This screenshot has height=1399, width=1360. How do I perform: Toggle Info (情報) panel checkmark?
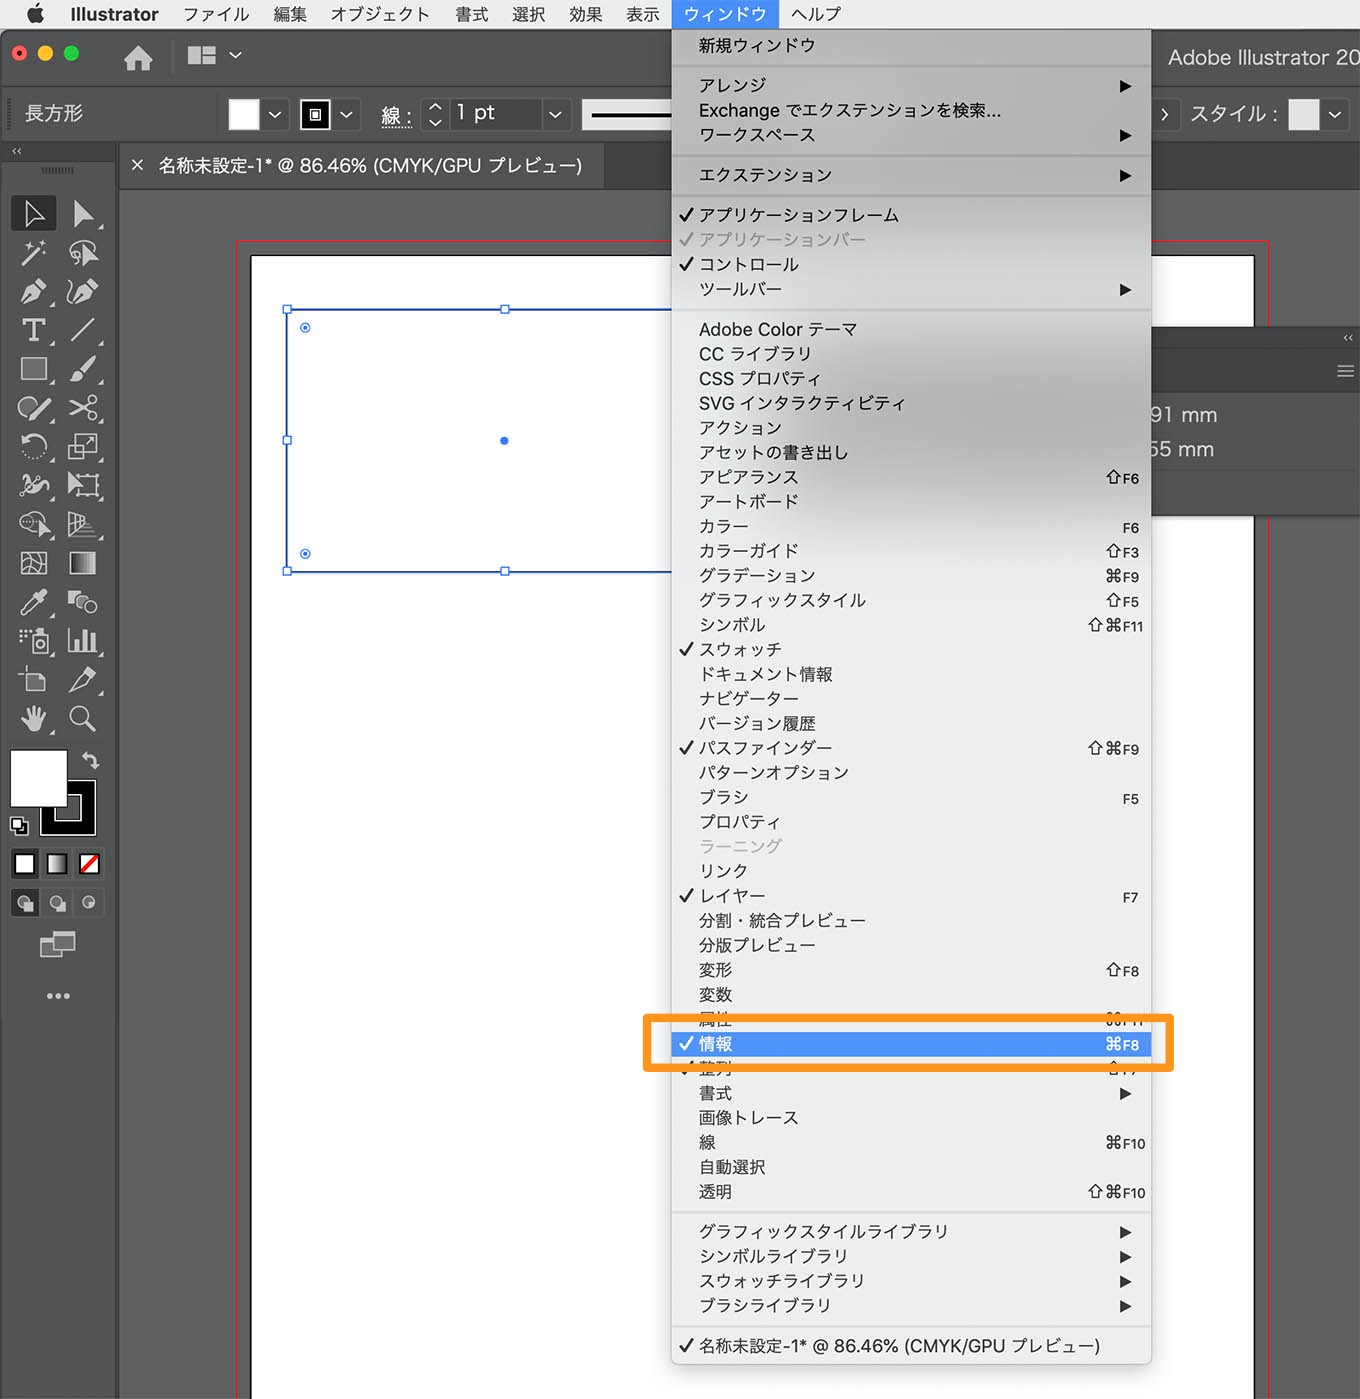911,1044
